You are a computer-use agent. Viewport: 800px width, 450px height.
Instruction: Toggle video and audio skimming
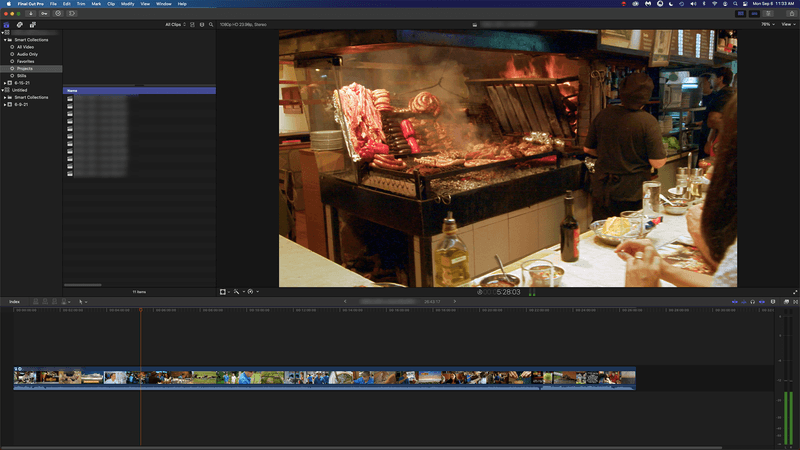click(x=735, y=302)
